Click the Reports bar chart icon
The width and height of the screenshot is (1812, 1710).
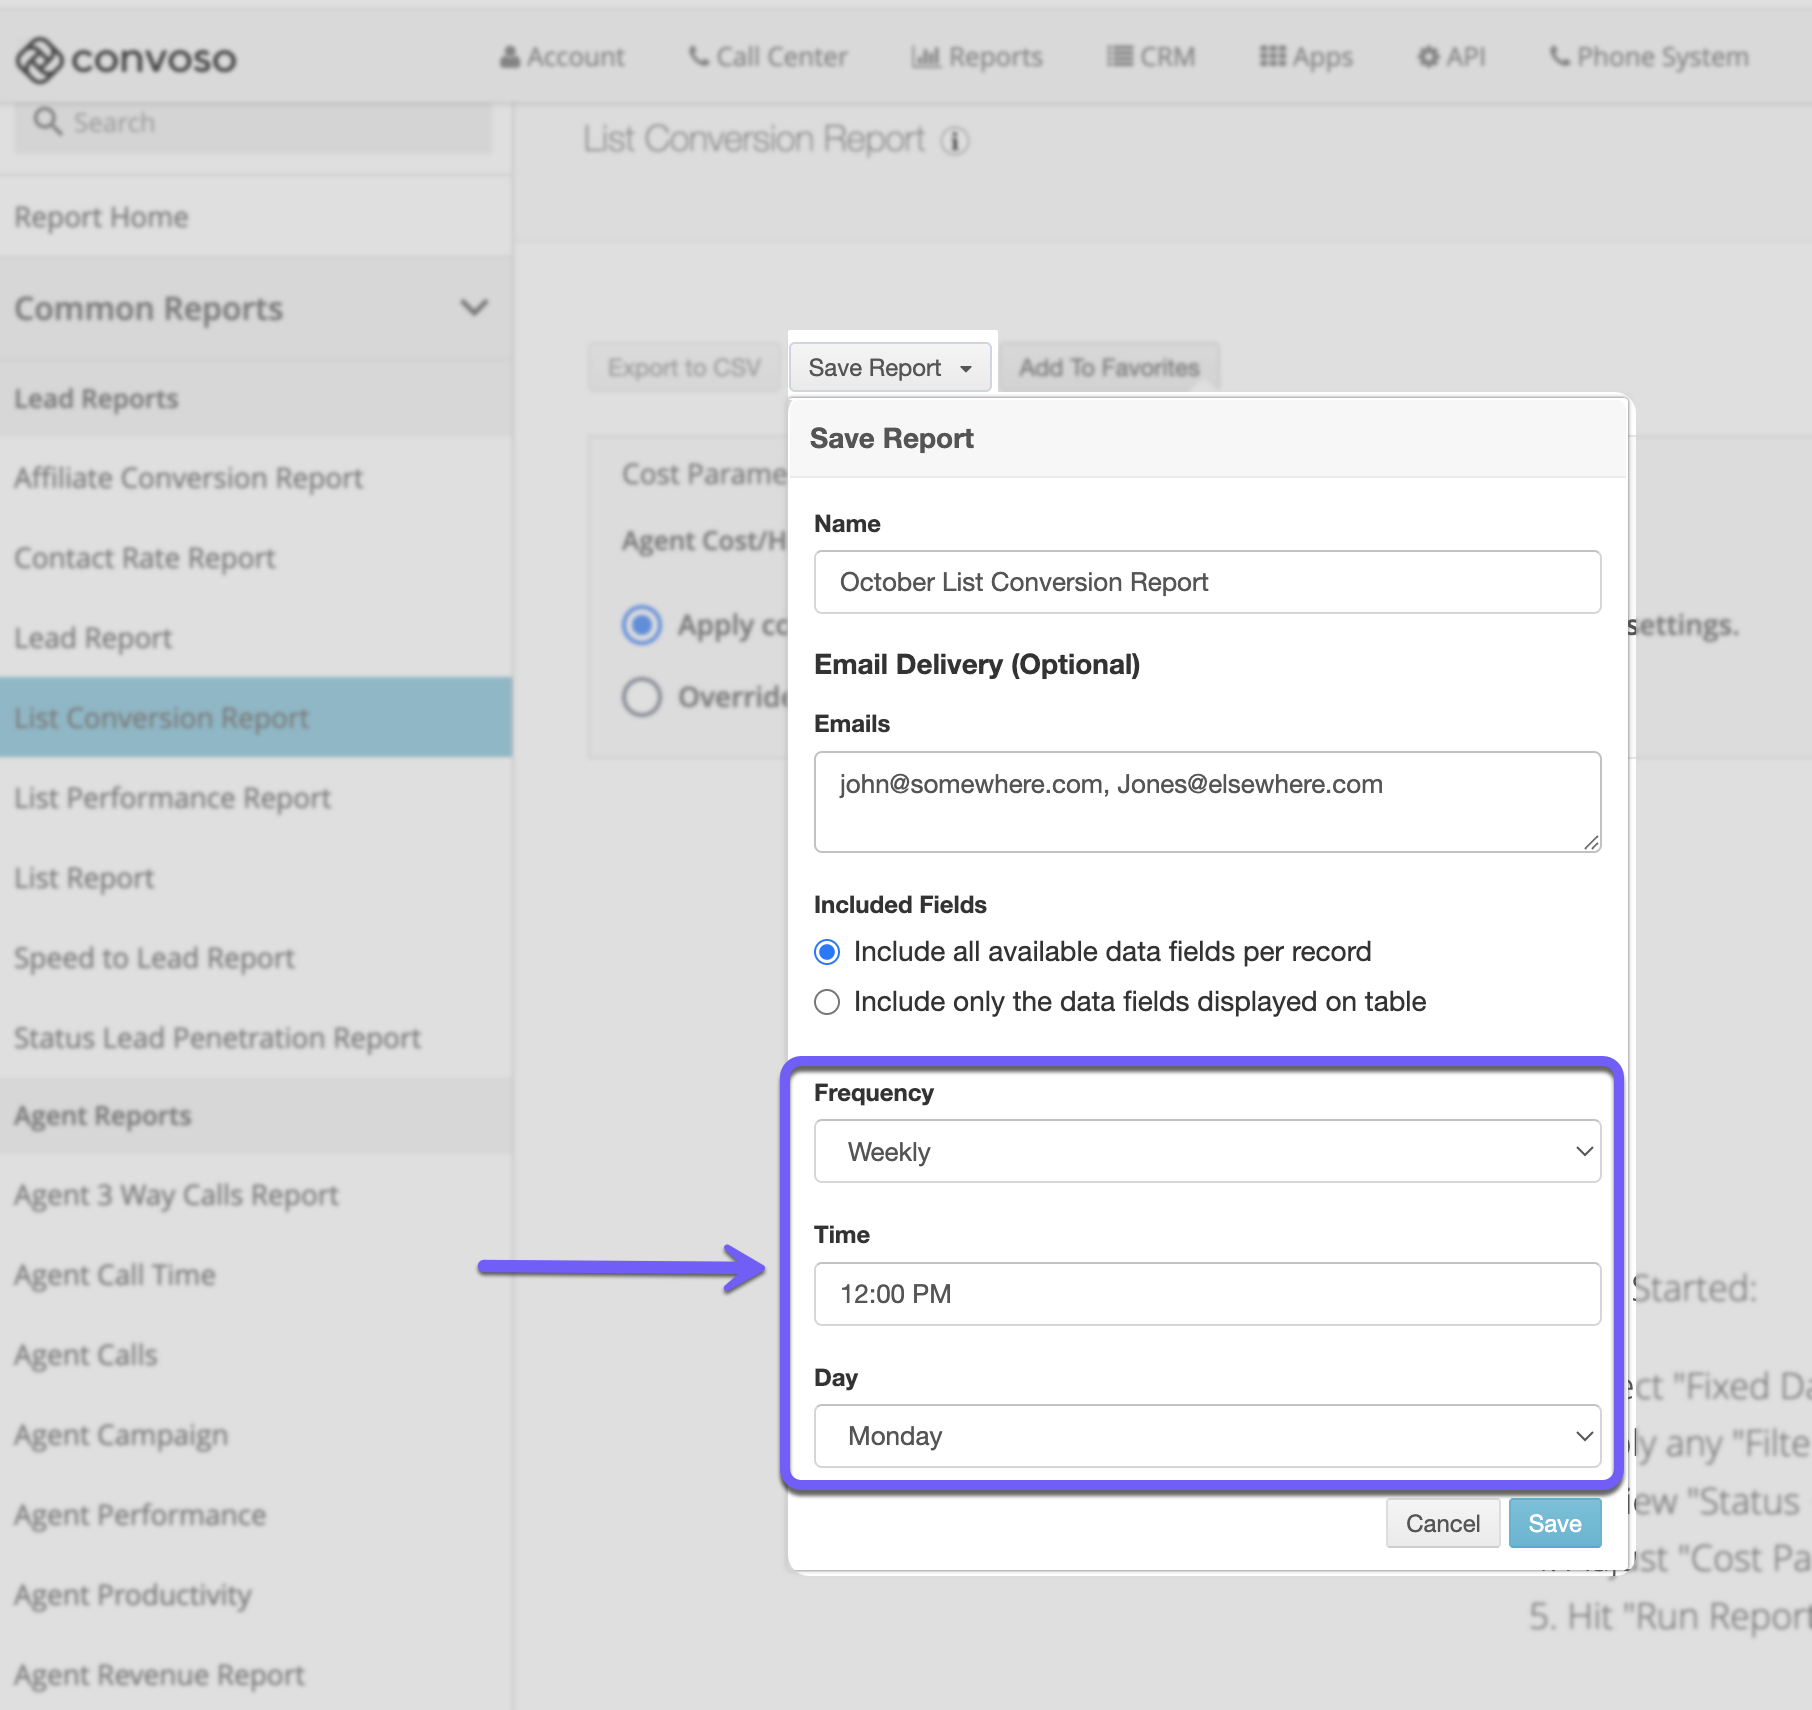[925, 57]
